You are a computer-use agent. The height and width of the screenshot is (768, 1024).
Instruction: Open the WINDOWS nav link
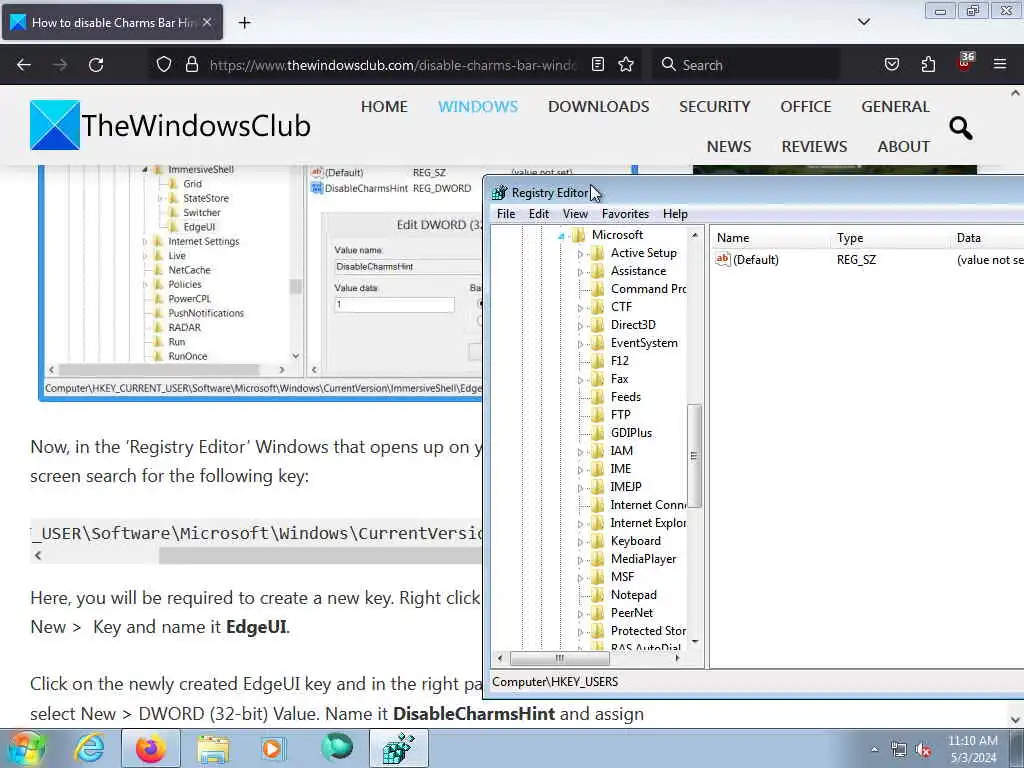tap(478, 106)
